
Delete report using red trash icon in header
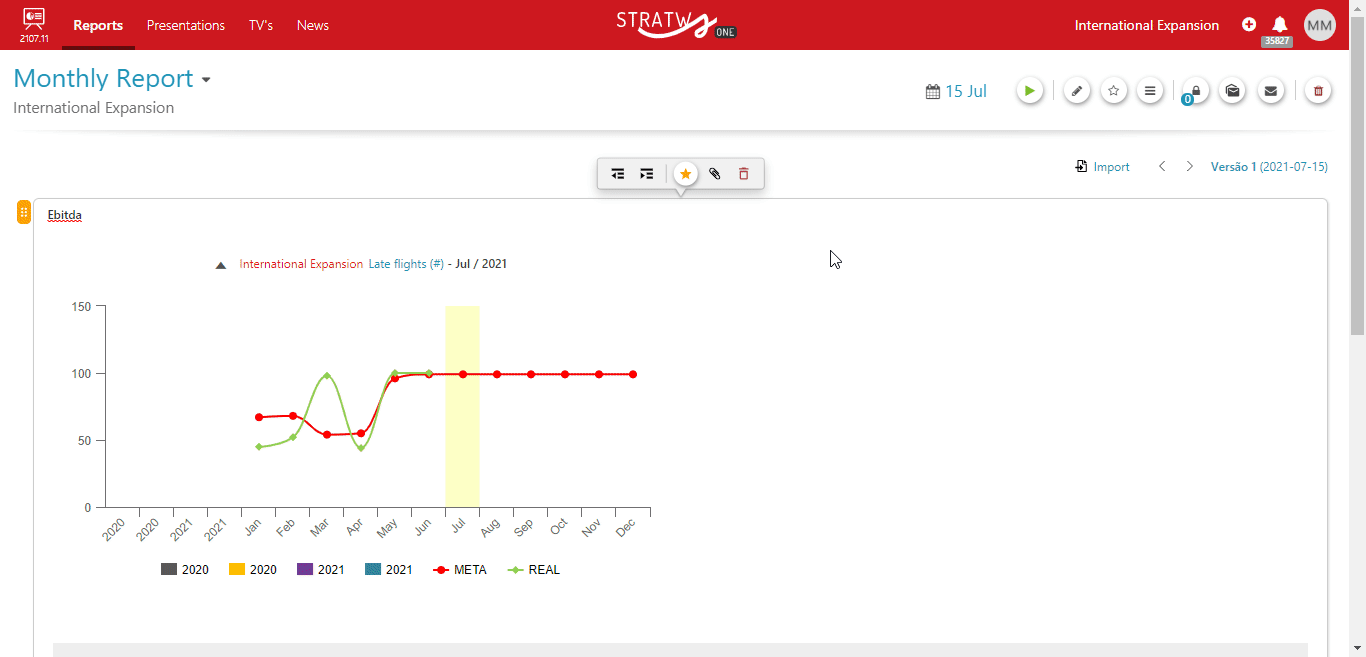[1318, 91]
